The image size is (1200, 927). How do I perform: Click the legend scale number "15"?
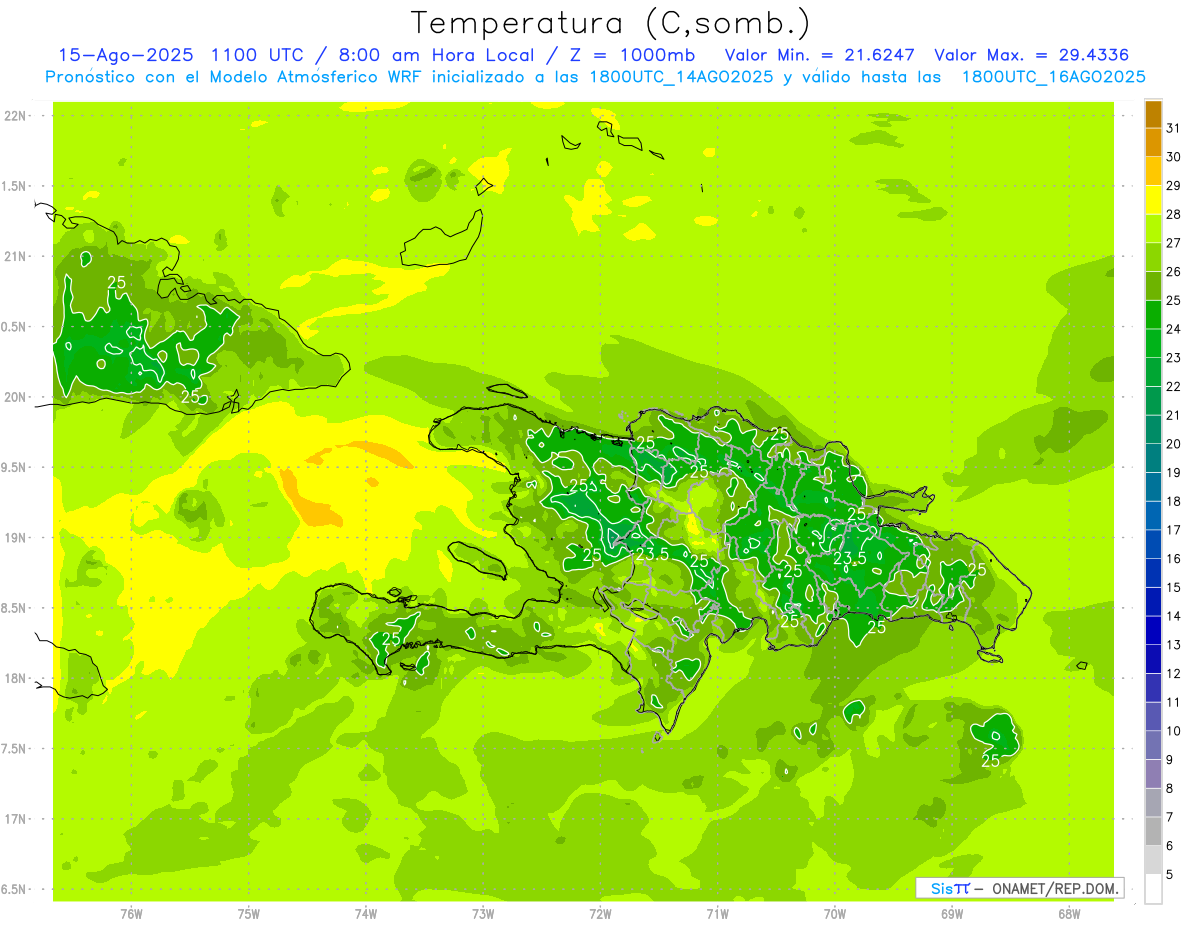[x=1174, y=588]
